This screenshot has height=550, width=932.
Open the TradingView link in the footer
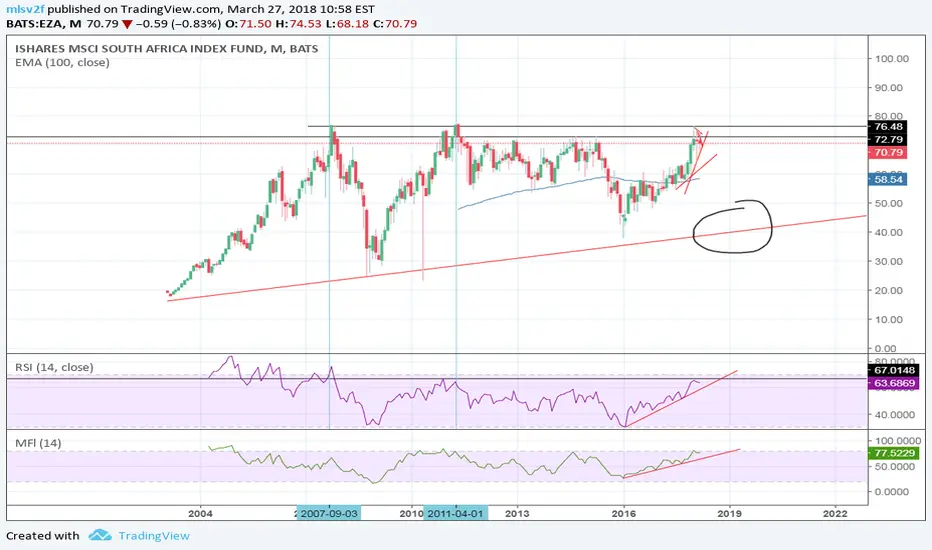pyautogui.click(x=153, y=536)
